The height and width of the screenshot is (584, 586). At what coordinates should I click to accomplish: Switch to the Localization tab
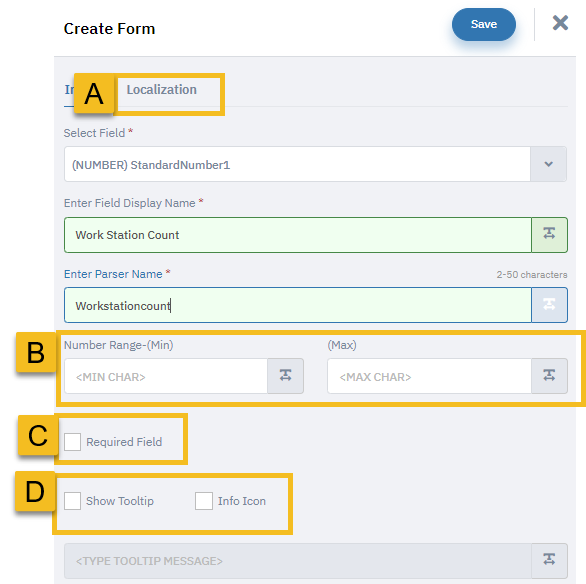161,90
